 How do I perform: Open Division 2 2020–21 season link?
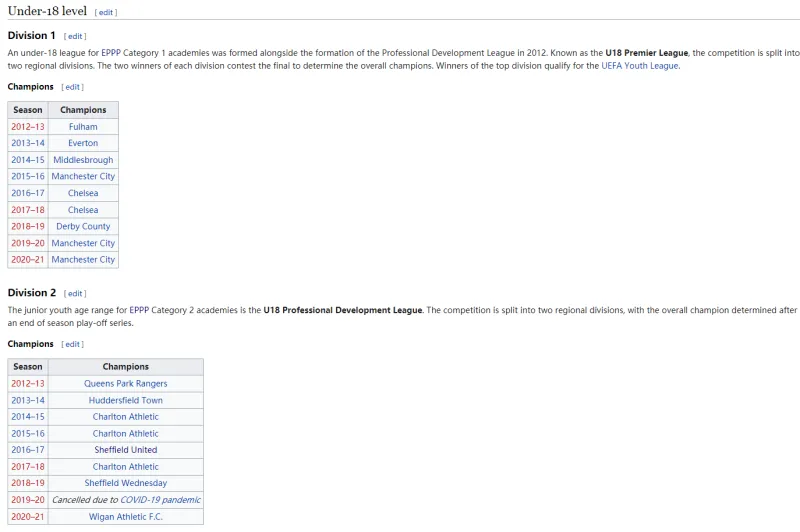(28, 517)
